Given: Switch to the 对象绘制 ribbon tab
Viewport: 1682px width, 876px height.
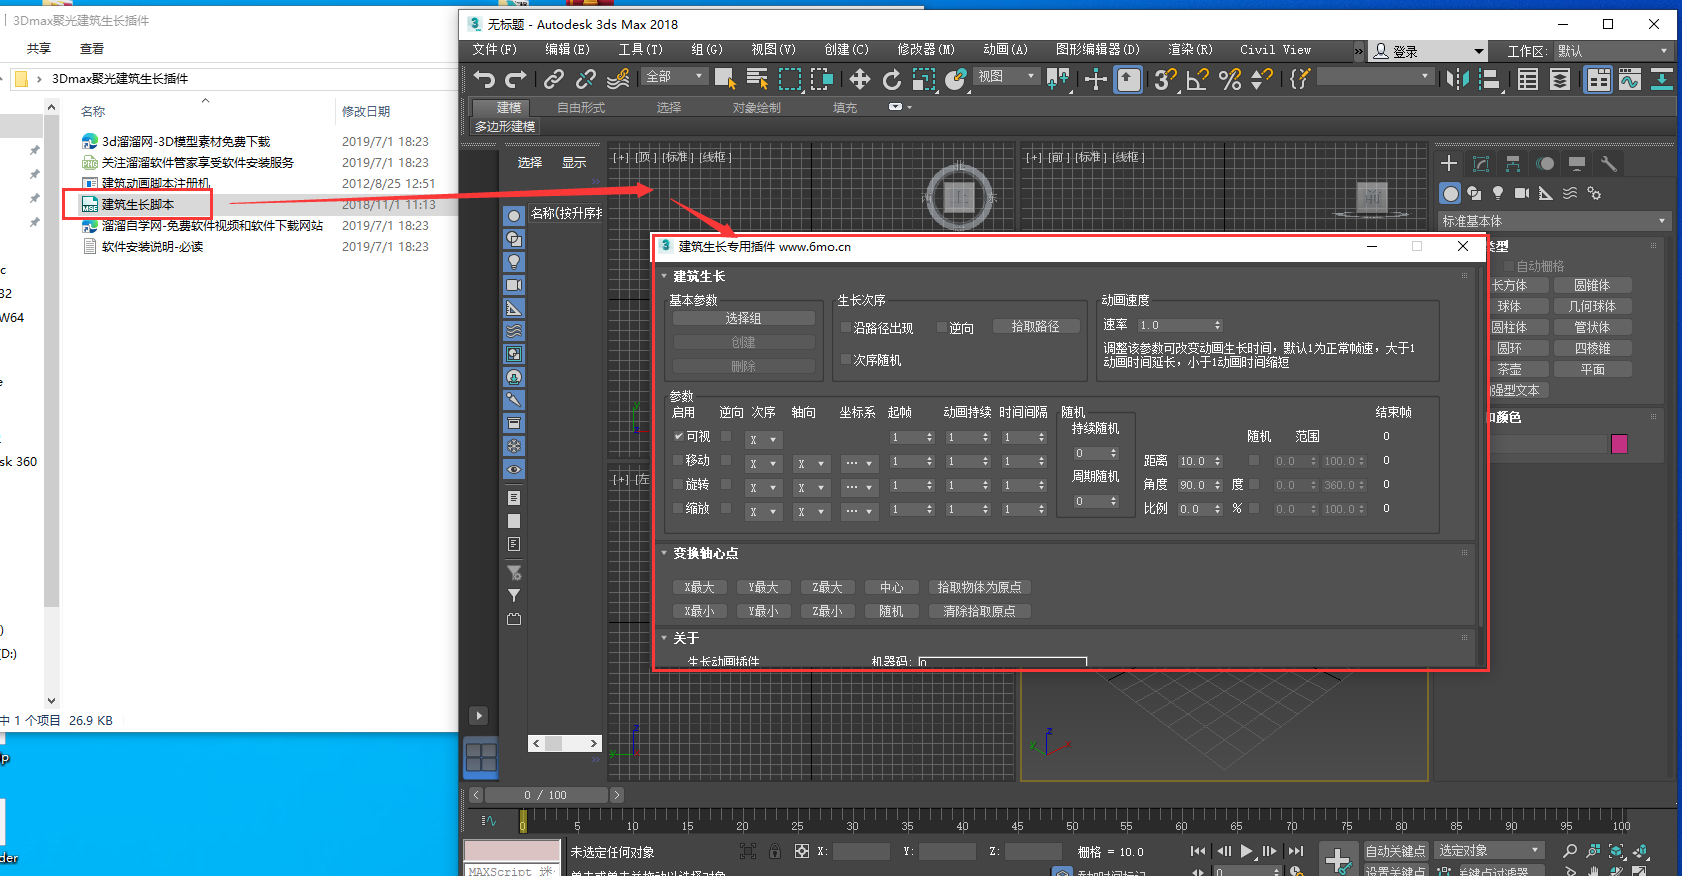Looking at the screenshot, I should pyautogui.click(x=757, y=108).
